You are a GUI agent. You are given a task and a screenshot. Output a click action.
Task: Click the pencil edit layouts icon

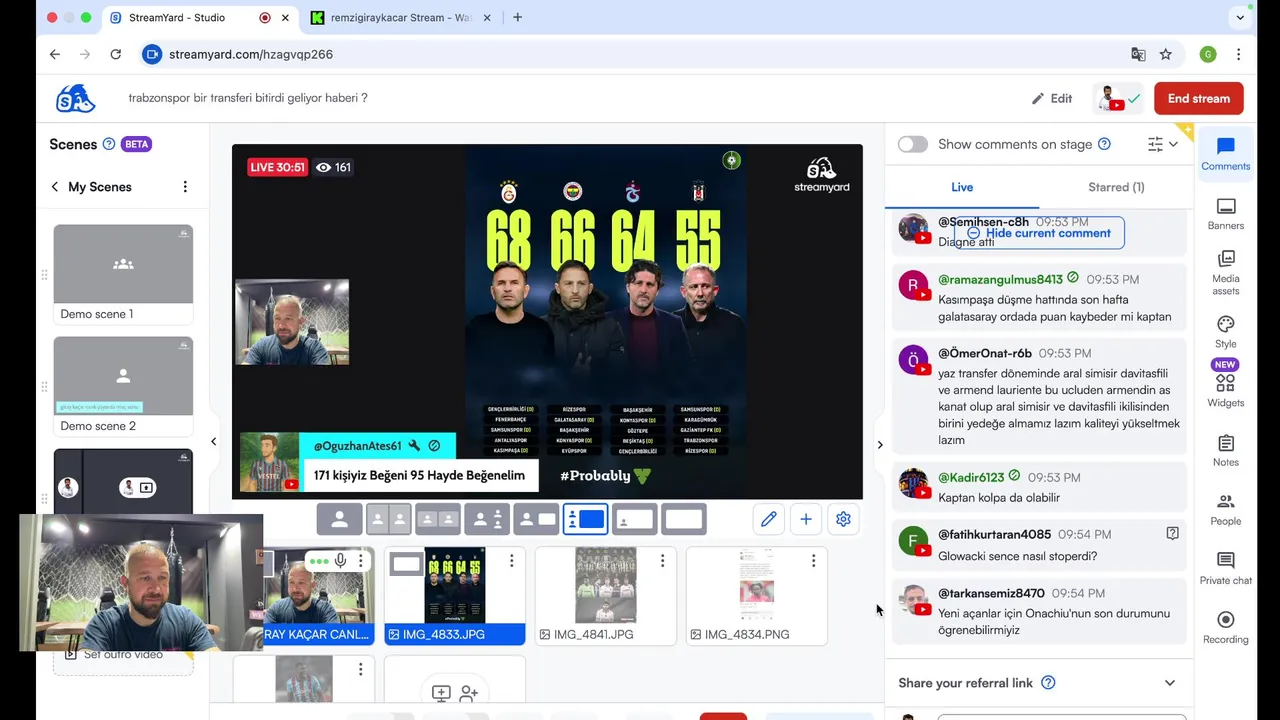tap(768, 519)
